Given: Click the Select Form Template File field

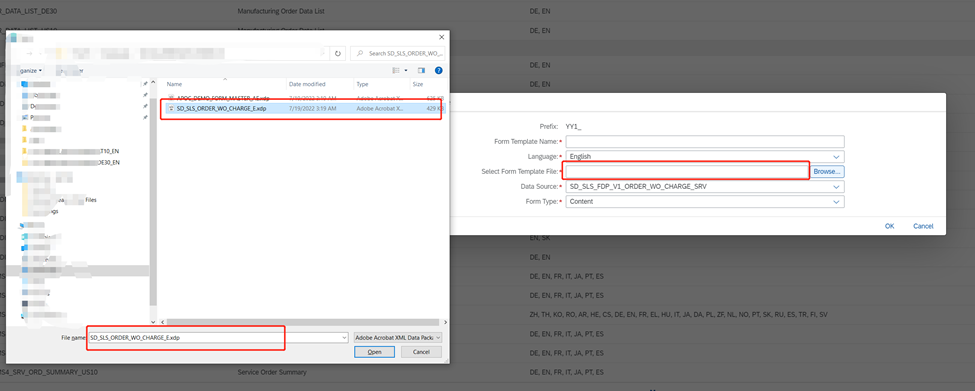Looking at the screenshot, I should click(x=686, y=171).
